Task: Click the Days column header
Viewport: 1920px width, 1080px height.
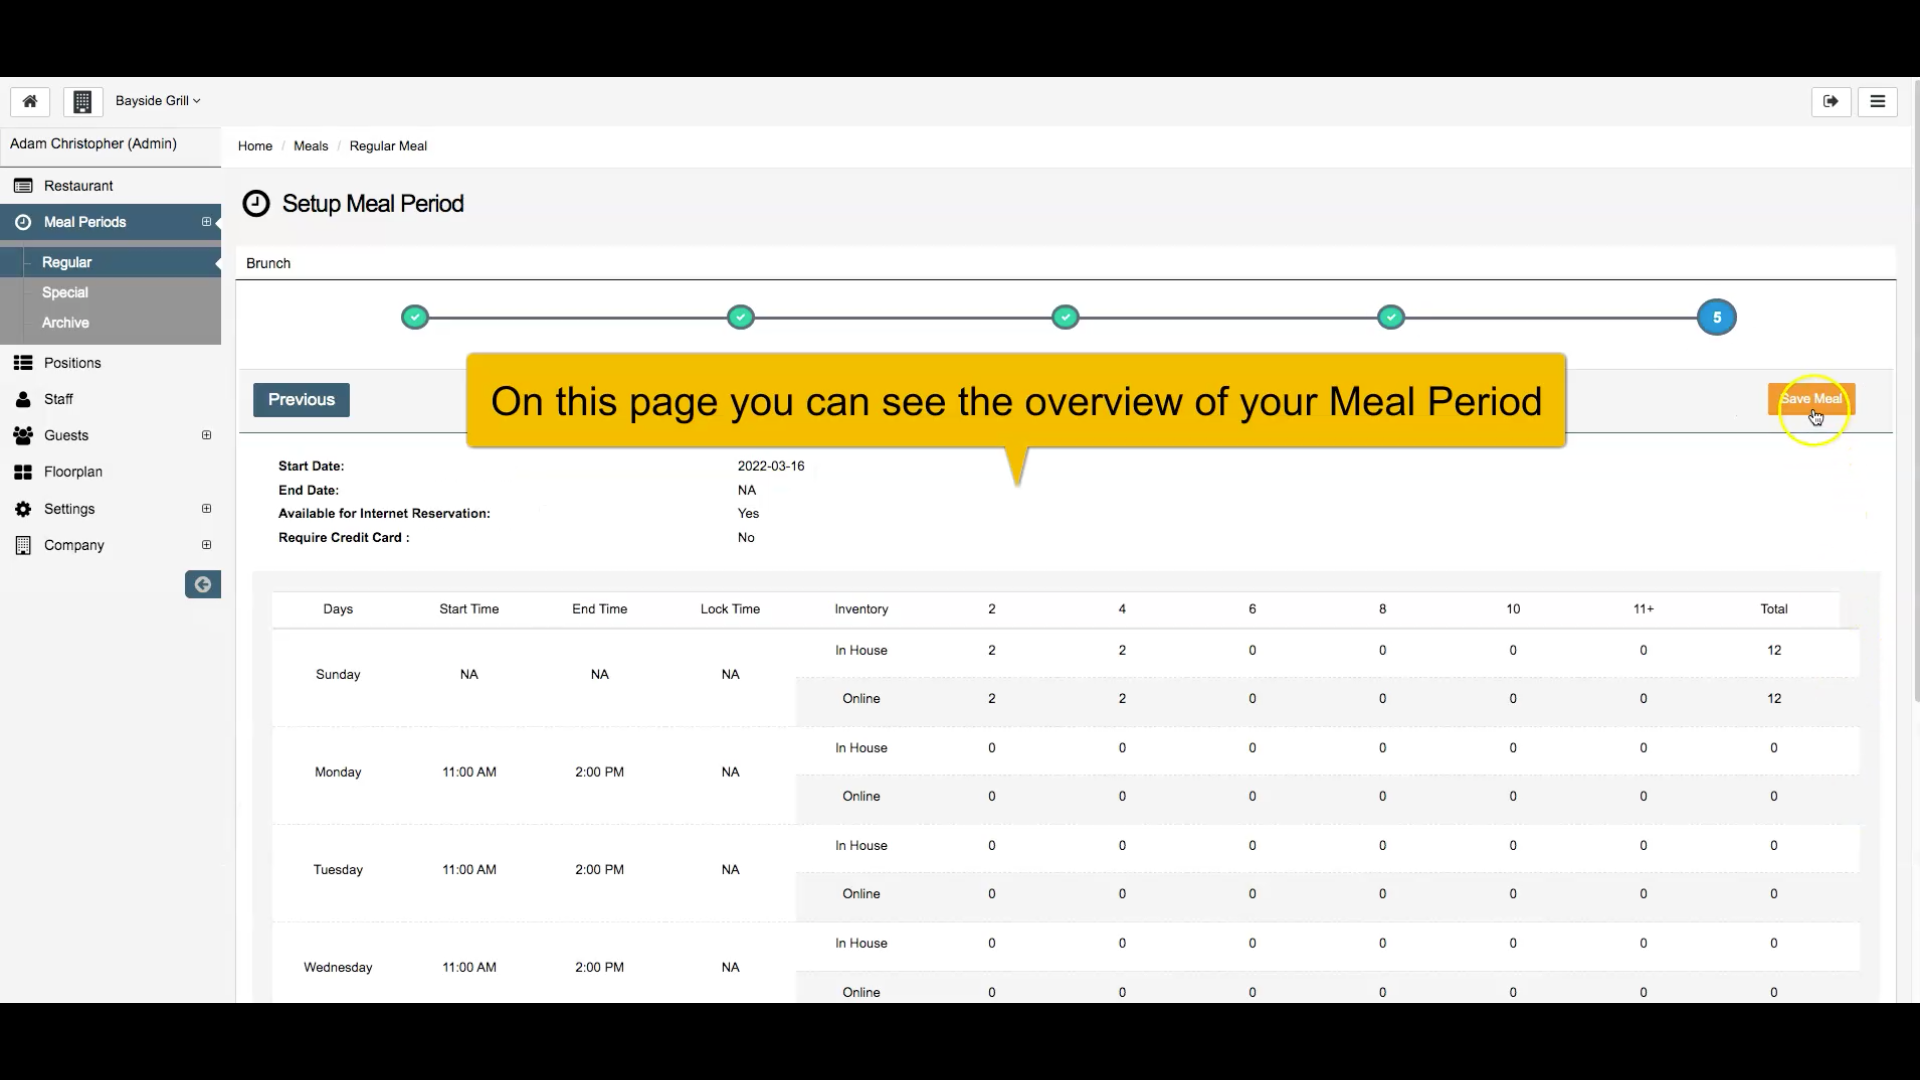Action: (x=338, y=609)
